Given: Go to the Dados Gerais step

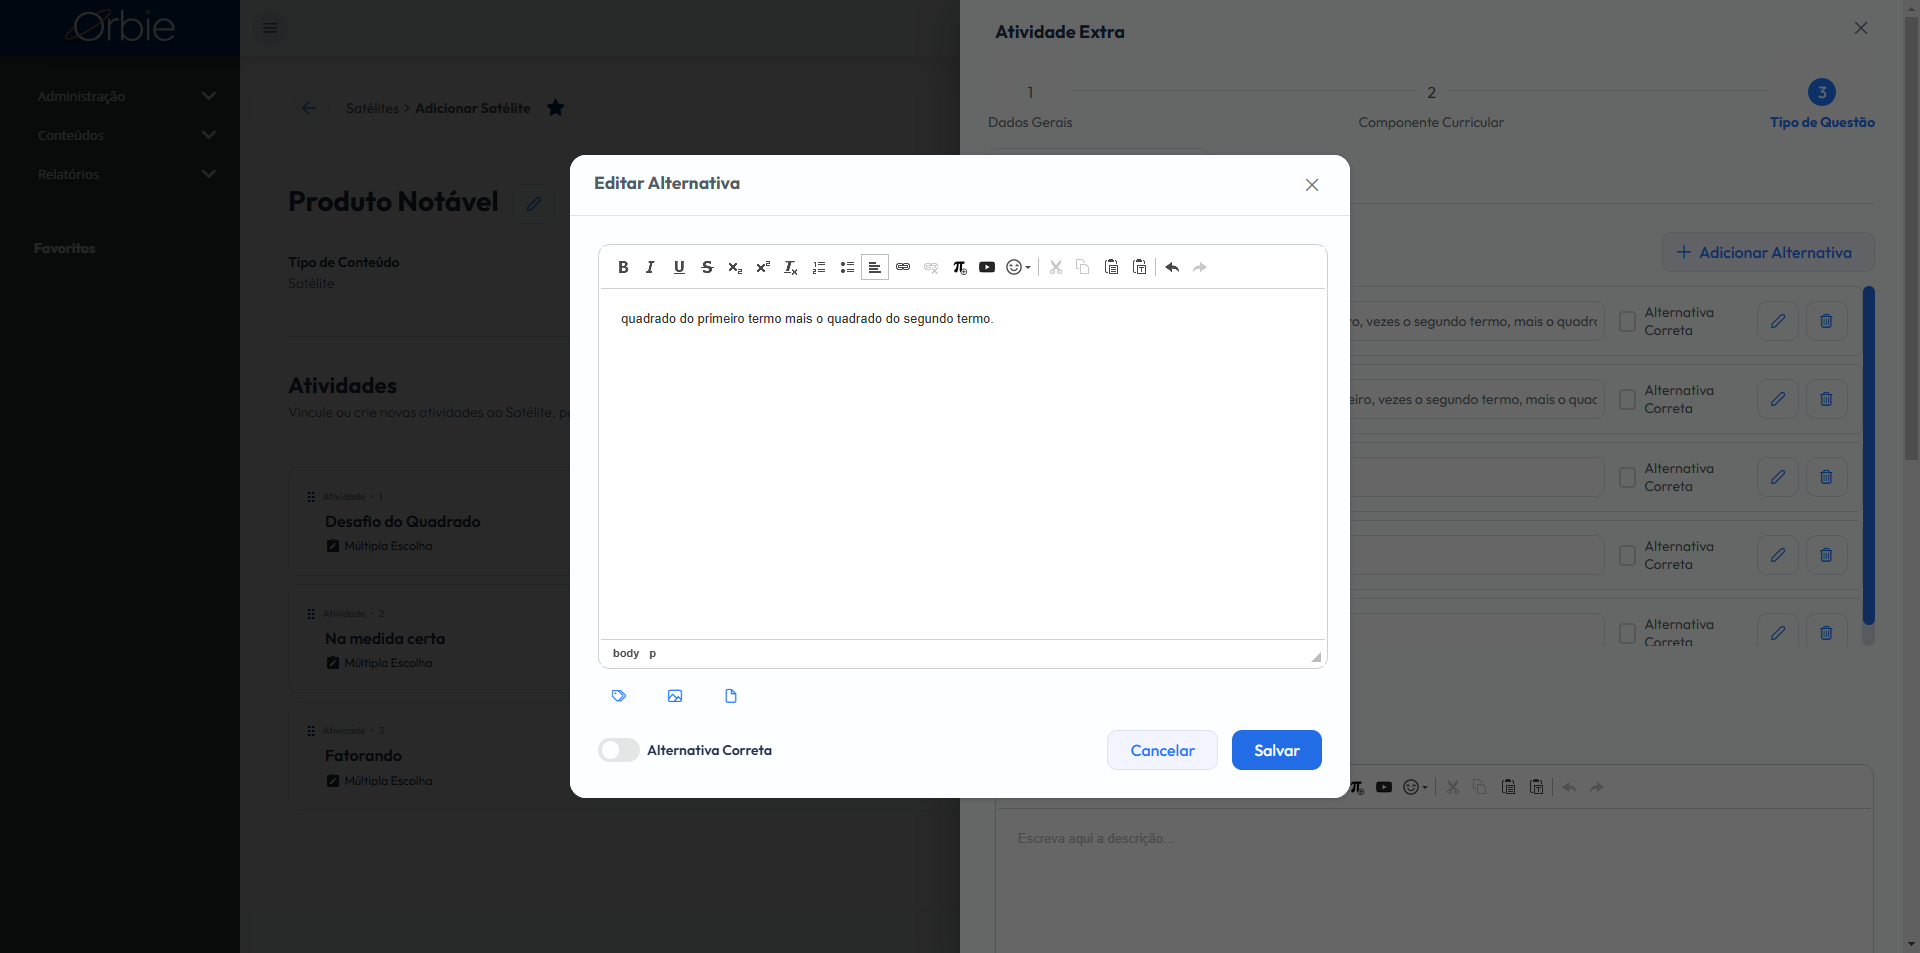Looking at the screenshot, I should click(x=1030, y=106).
